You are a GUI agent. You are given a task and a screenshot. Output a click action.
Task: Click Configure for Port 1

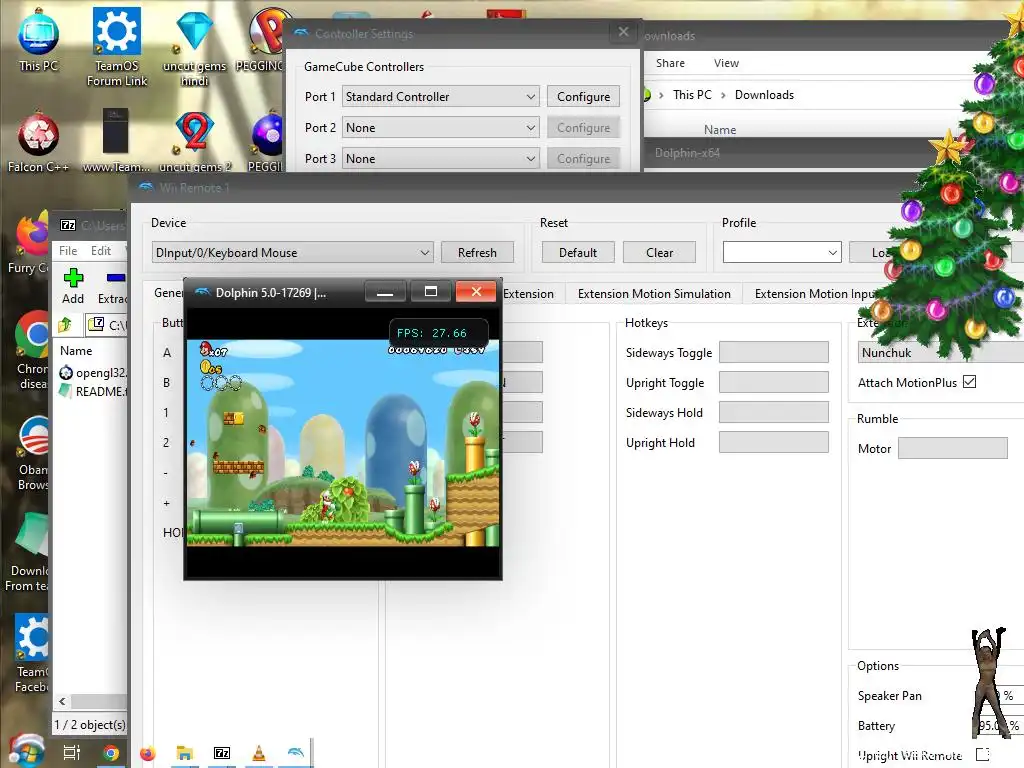pos(583,97)
